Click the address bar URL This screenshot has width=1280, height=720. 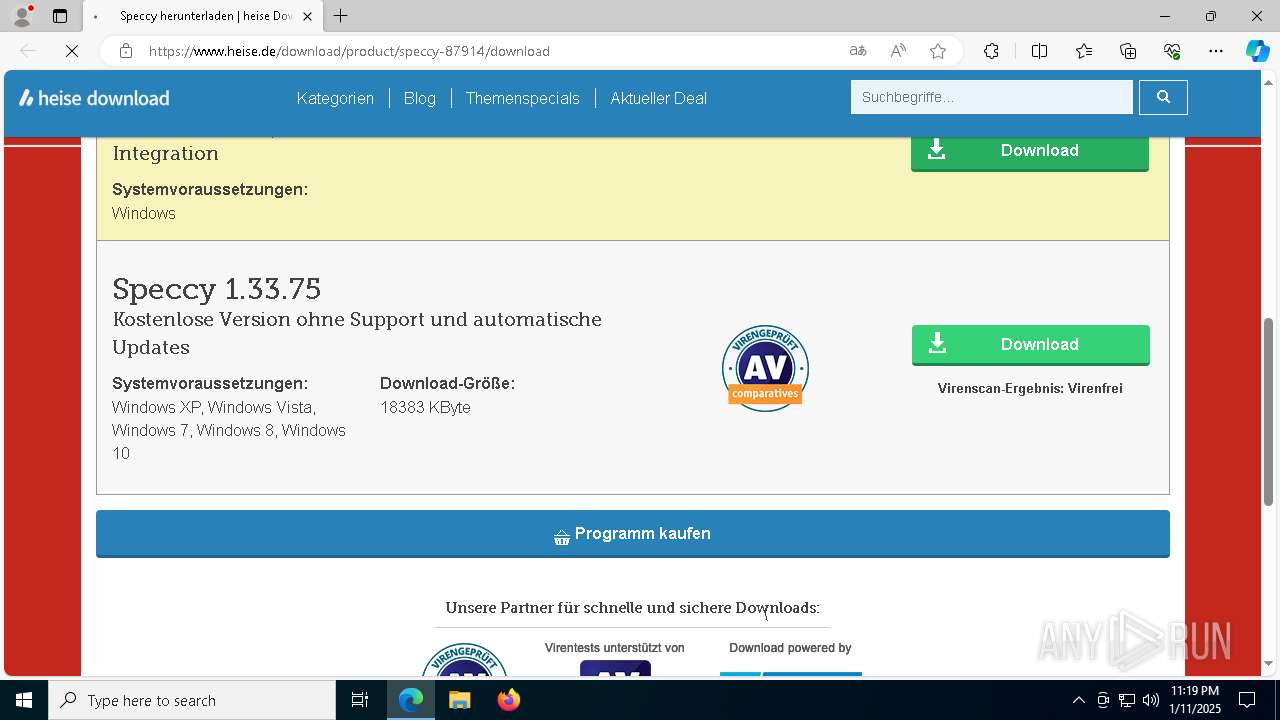(x=349, y=51)
